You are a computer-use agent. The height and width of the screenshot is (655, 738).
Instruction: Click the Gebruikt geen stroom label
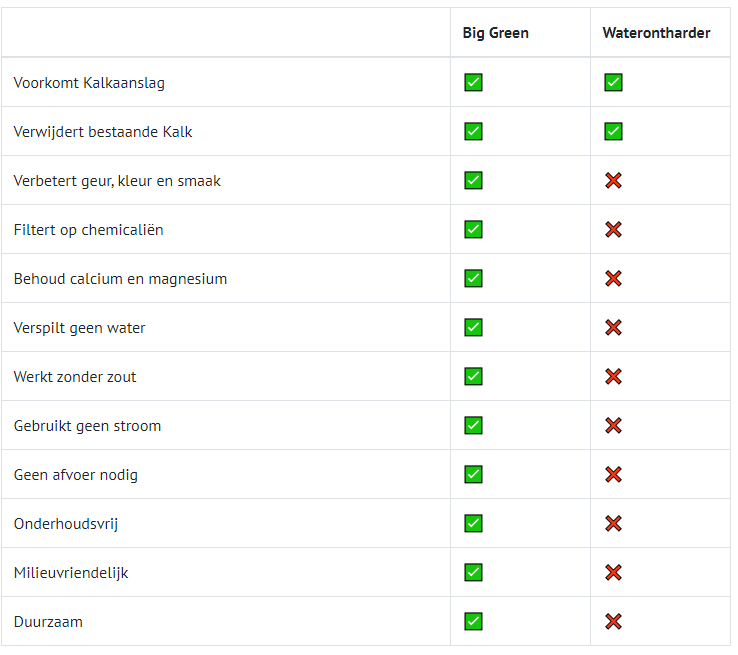point(87,426)
